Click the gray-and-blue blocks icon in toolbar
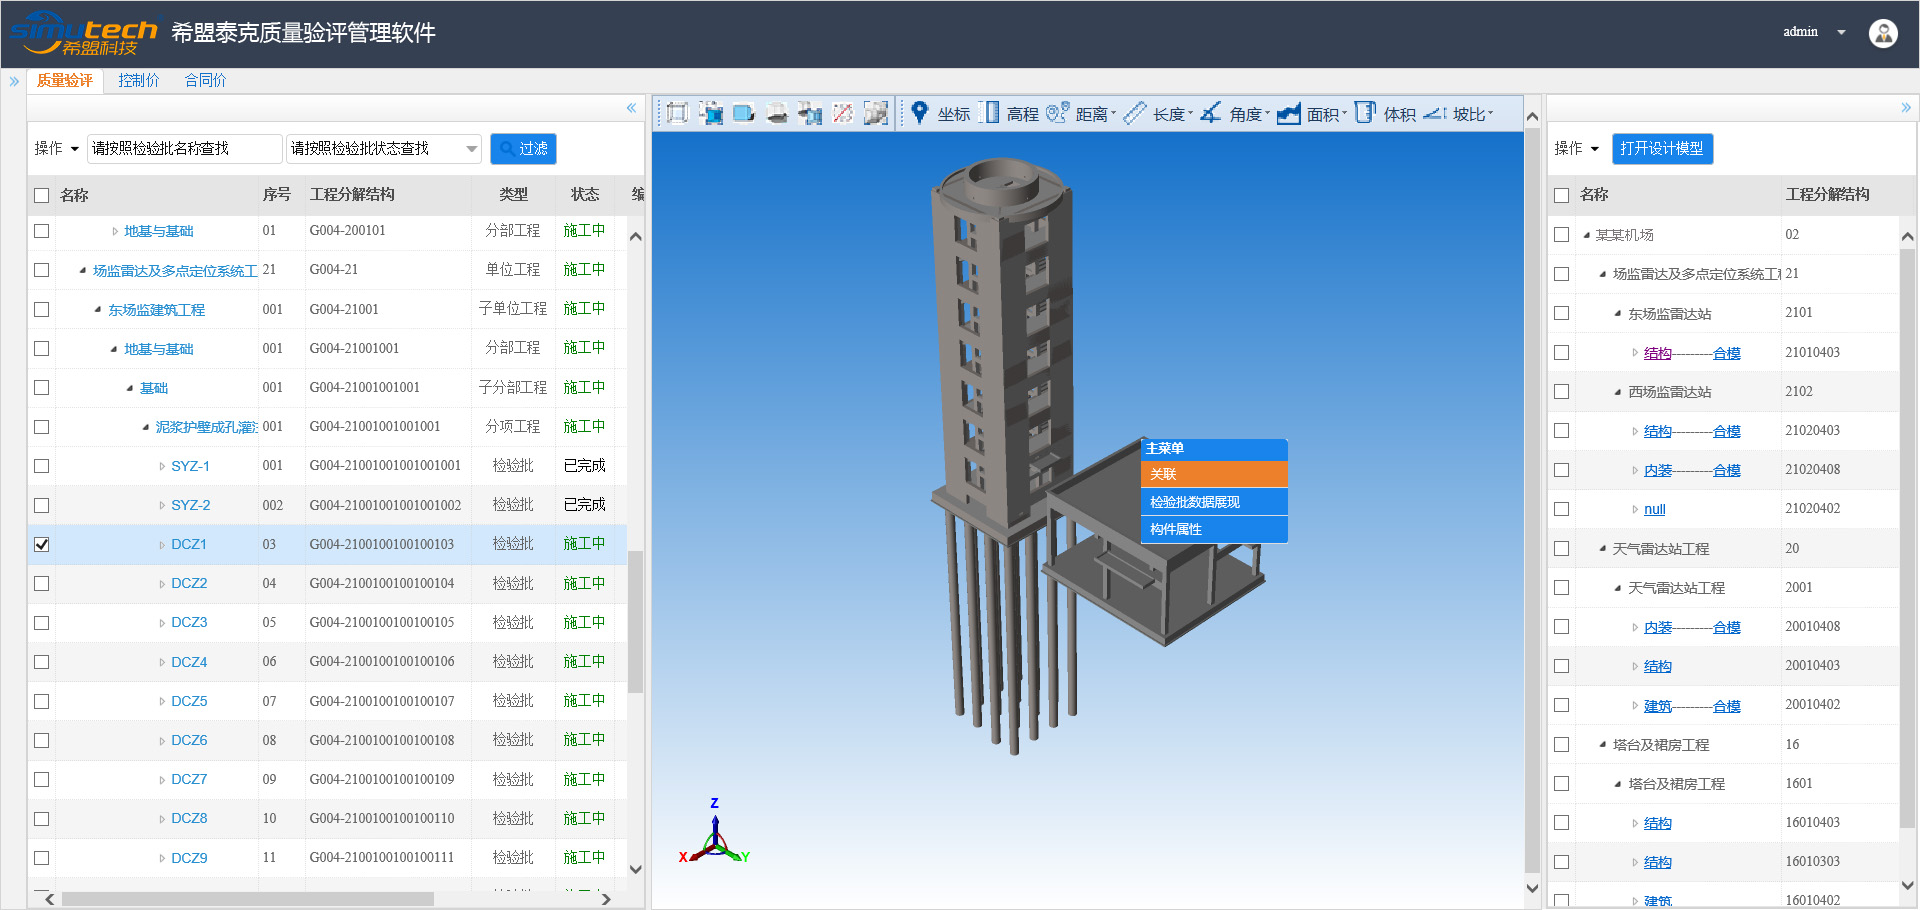This screenshot has height=910, width=1920. tap(810, 113)
